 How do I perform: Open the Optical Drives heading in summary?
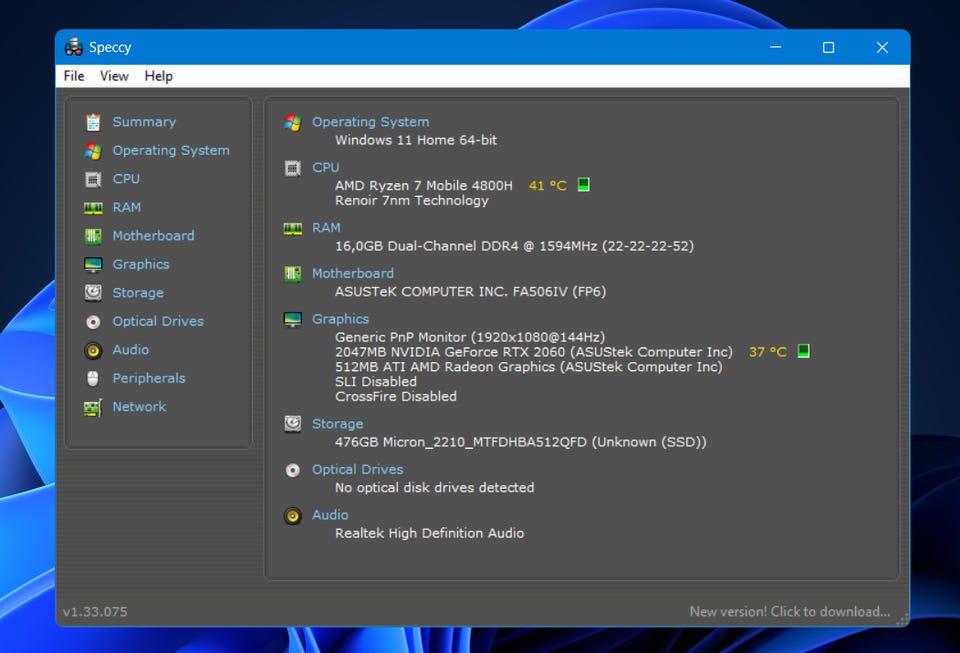point(358,469)
